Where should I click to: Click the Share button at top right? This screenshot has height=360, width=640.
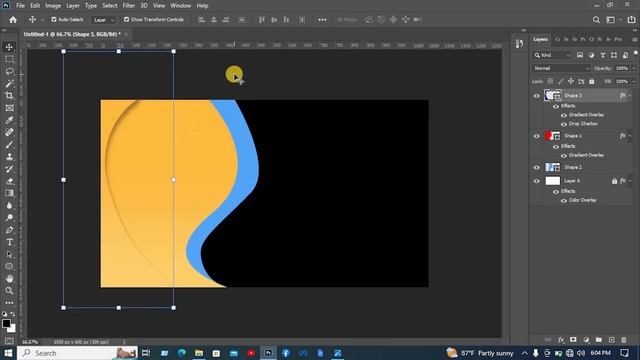(631, 20)
